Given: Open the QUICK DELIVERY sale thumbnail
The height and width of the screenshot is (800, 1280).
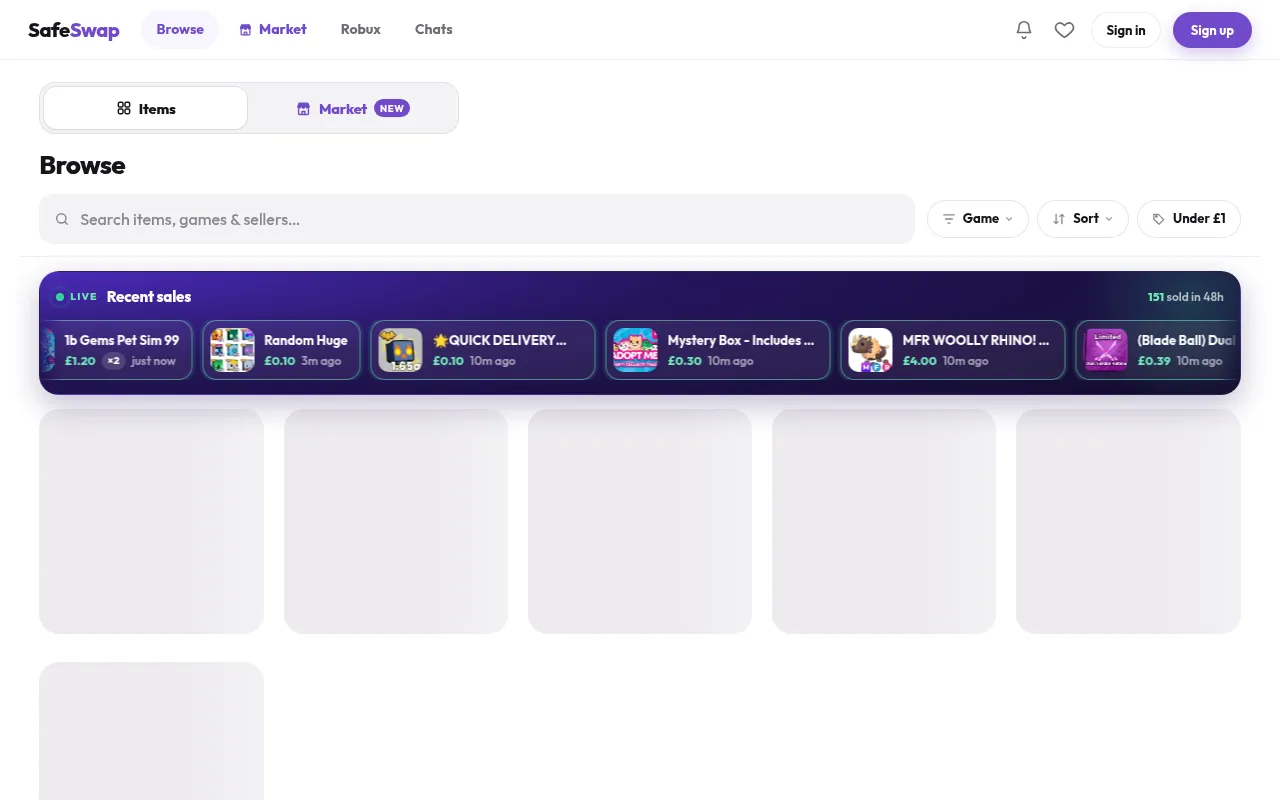Looking at the screenshot, I should pos(400,350).
